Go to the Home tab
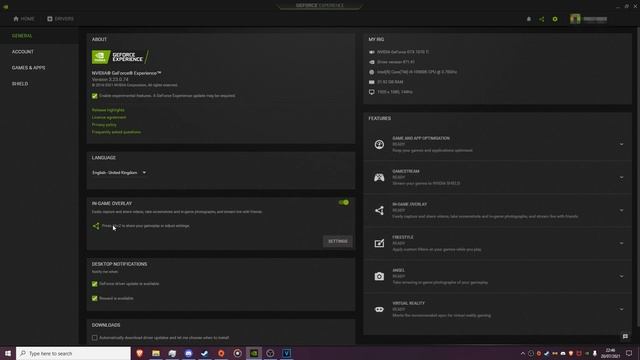Viewport: 640px width, 360px height. point(24,19)
